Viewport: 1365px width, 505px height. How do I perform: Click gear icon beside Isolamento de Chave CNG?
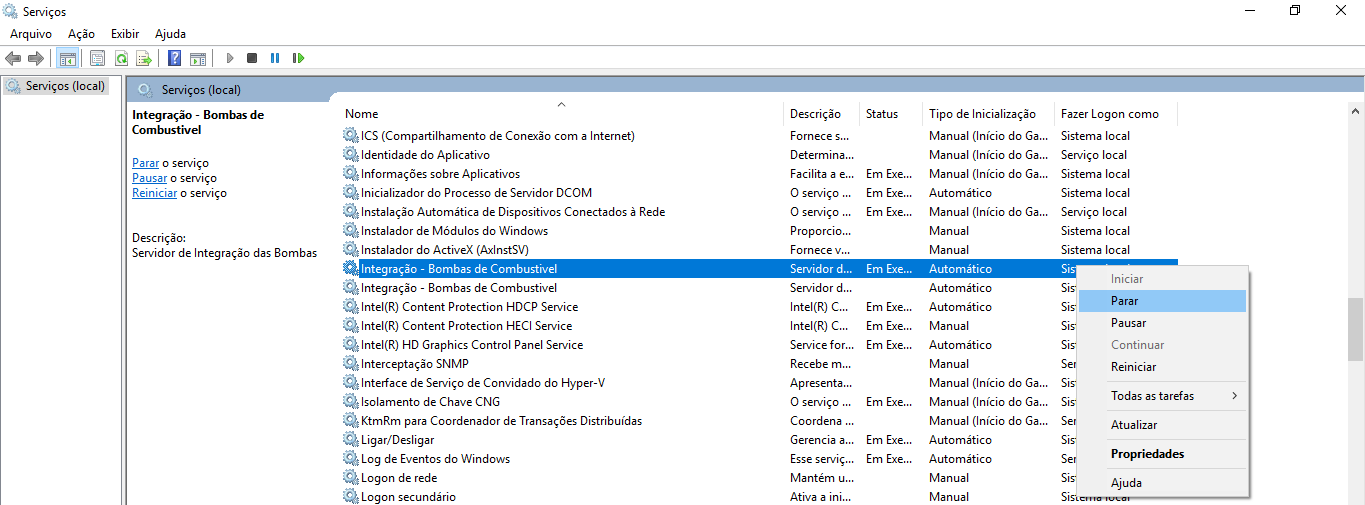(x=350, y=401)
